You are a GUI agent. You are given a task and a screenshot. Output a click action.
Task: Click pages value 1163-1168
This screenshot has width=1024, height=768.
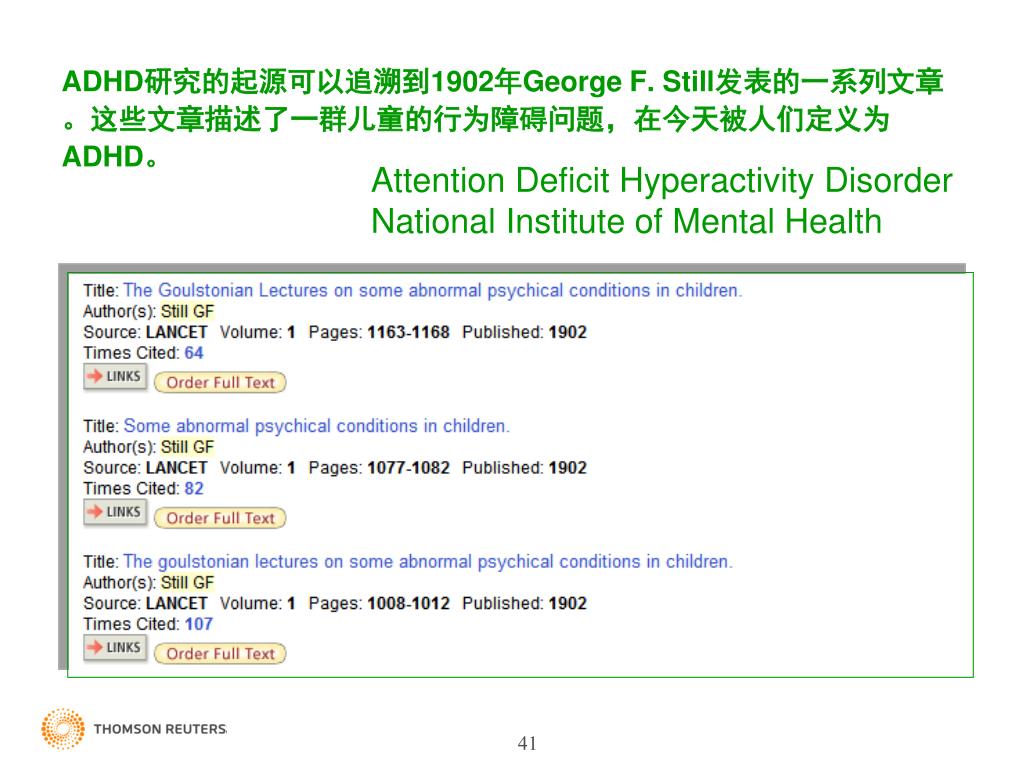coord(408,332)
